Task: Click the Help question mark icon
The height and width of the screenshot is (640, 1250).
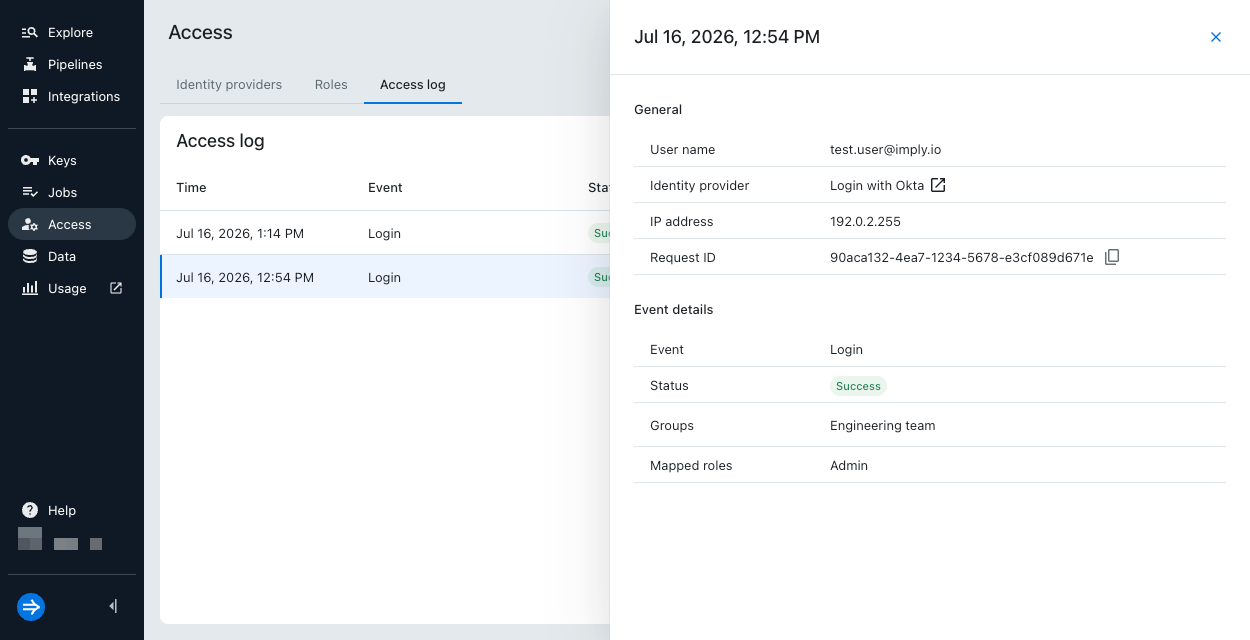Action: pos(30,510)
